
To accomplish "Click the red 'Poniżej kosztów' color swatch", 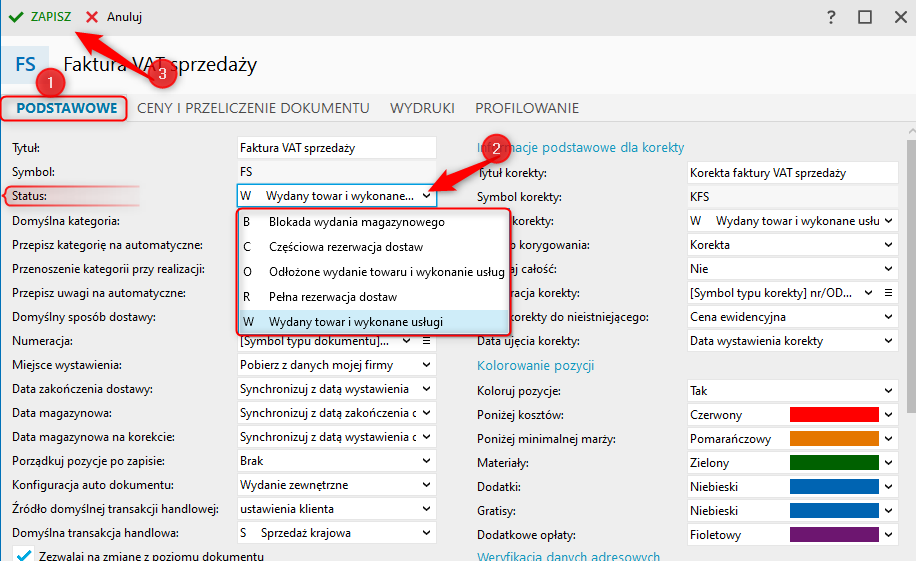I will (833, 415).
